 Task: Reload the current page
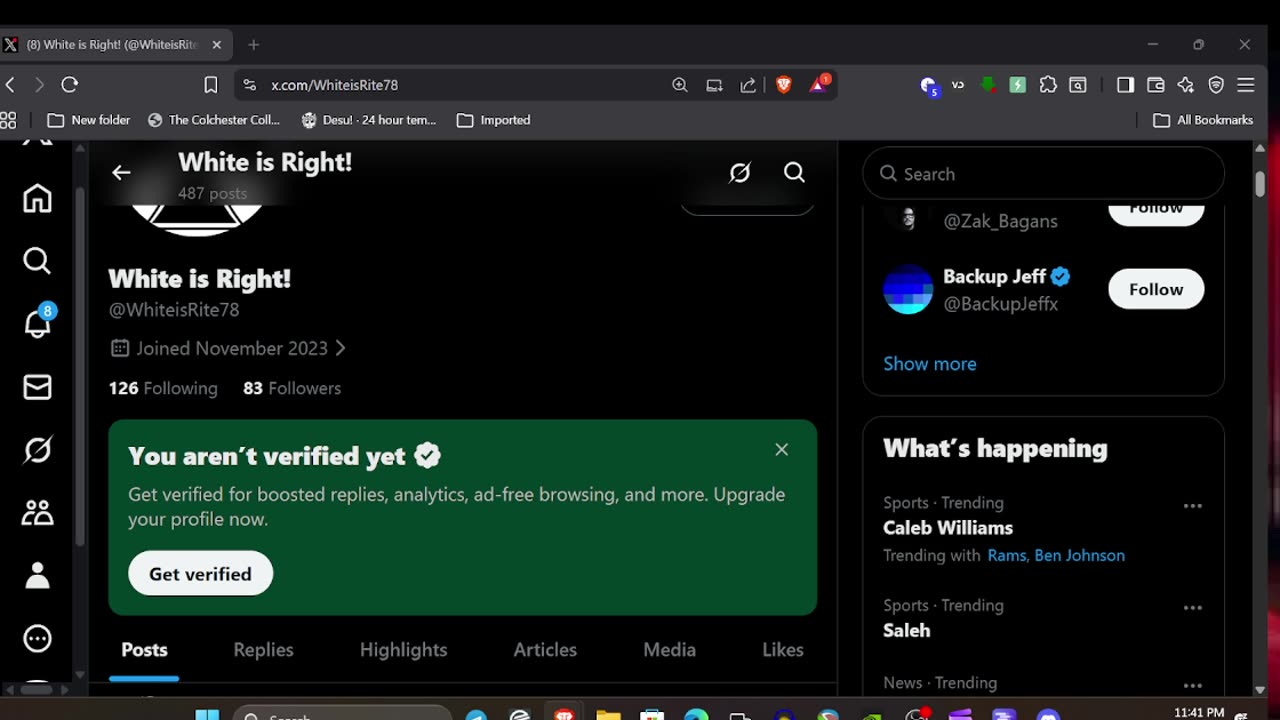[69, 85]
